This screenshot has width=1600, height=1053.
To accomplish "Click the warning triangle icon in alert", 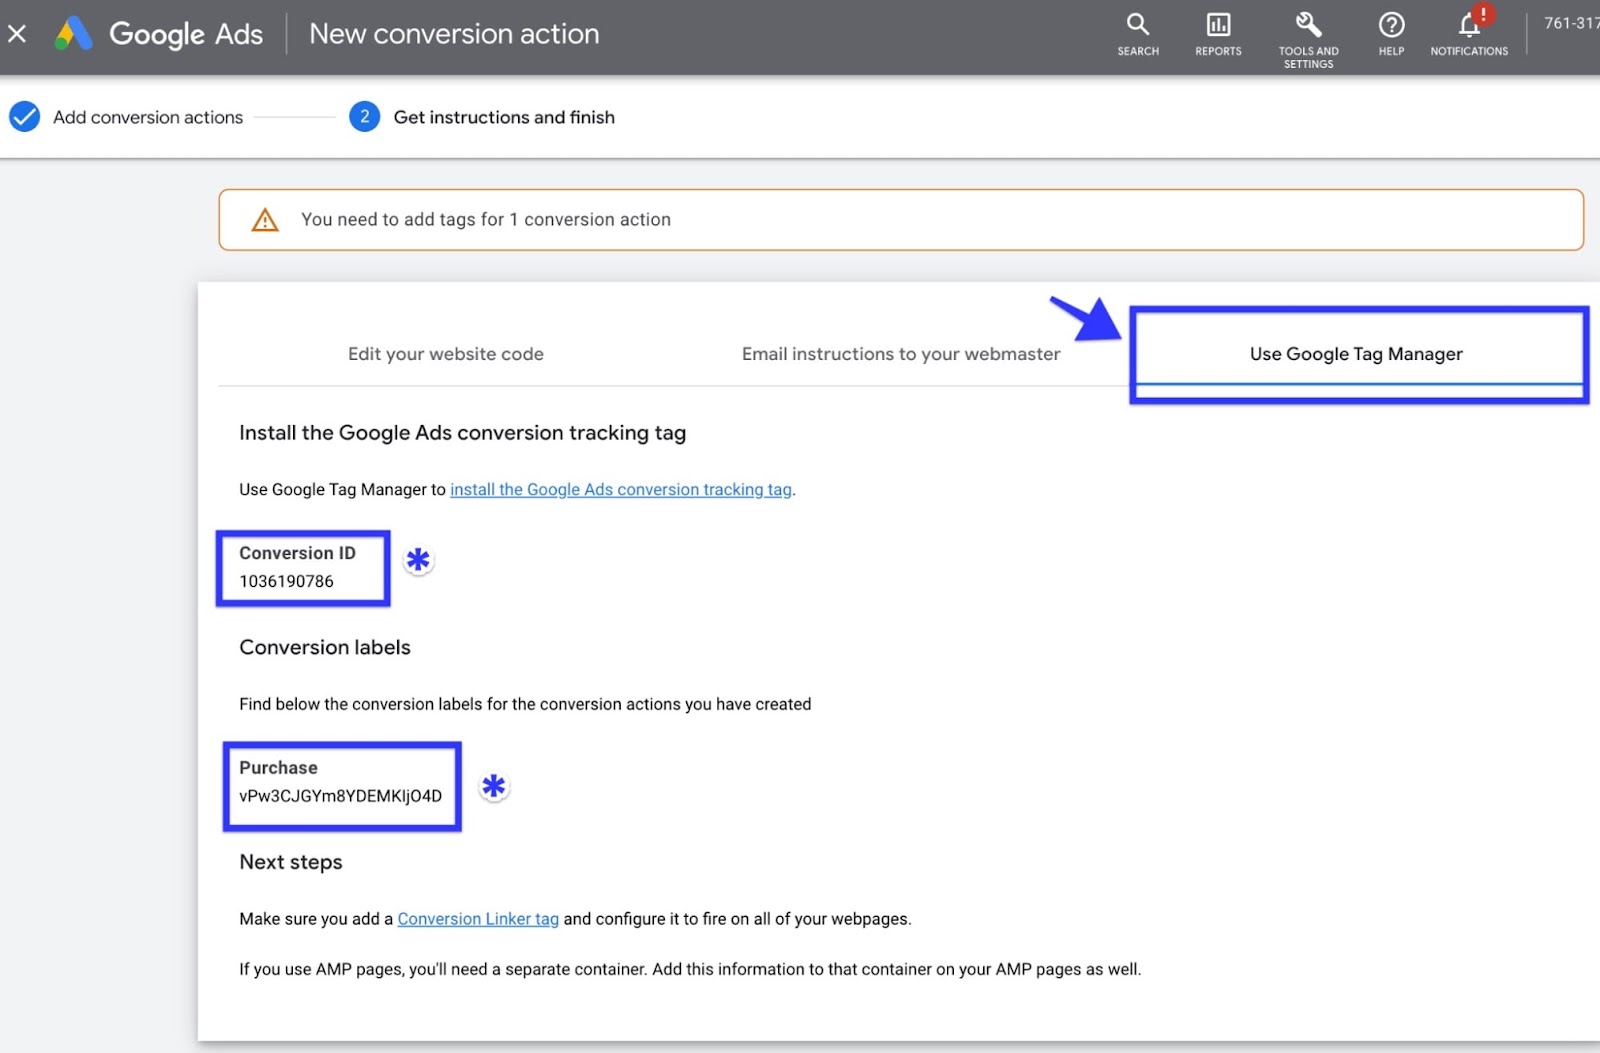I will point(265,220).
